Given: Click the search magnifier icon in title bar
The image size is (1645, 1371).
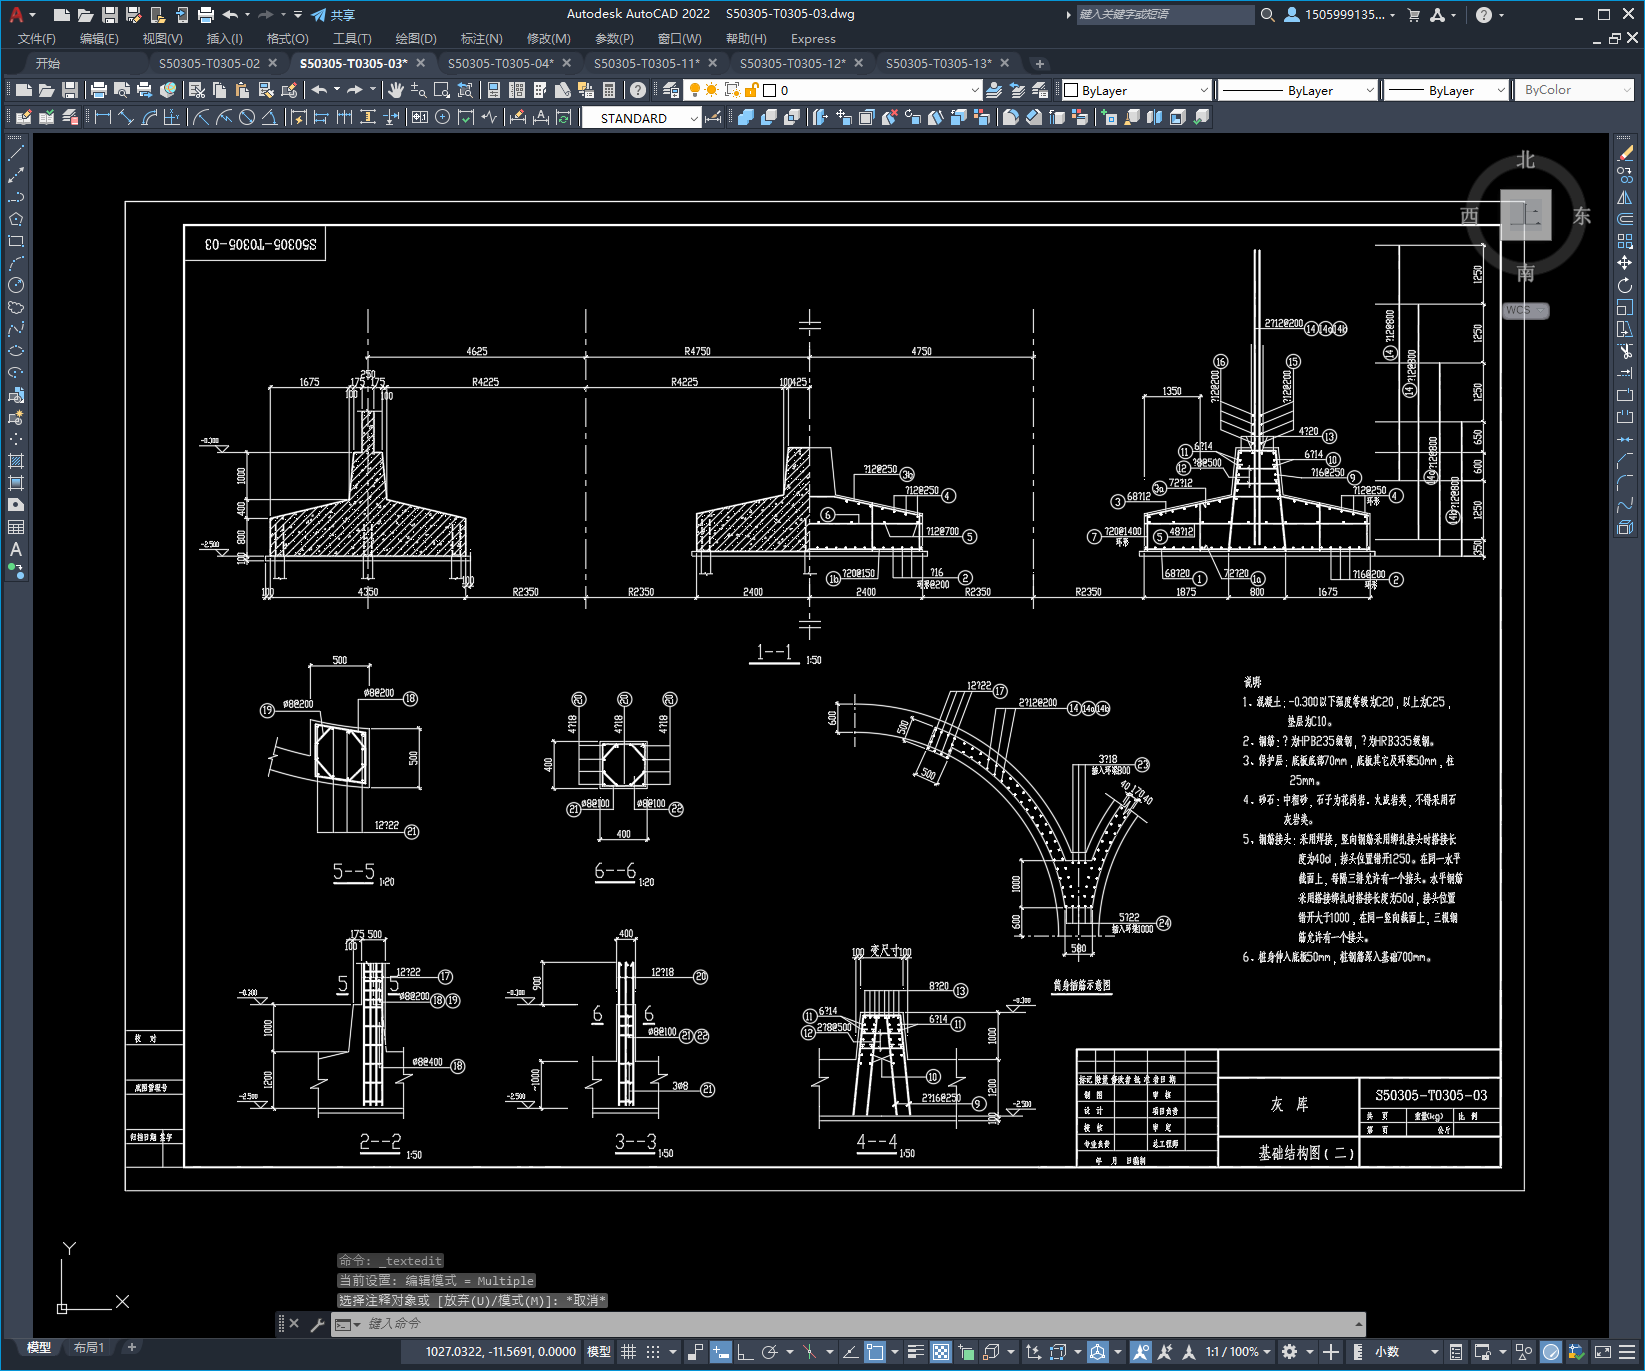Looking at the screenshot, I should tap(1267, 15).
